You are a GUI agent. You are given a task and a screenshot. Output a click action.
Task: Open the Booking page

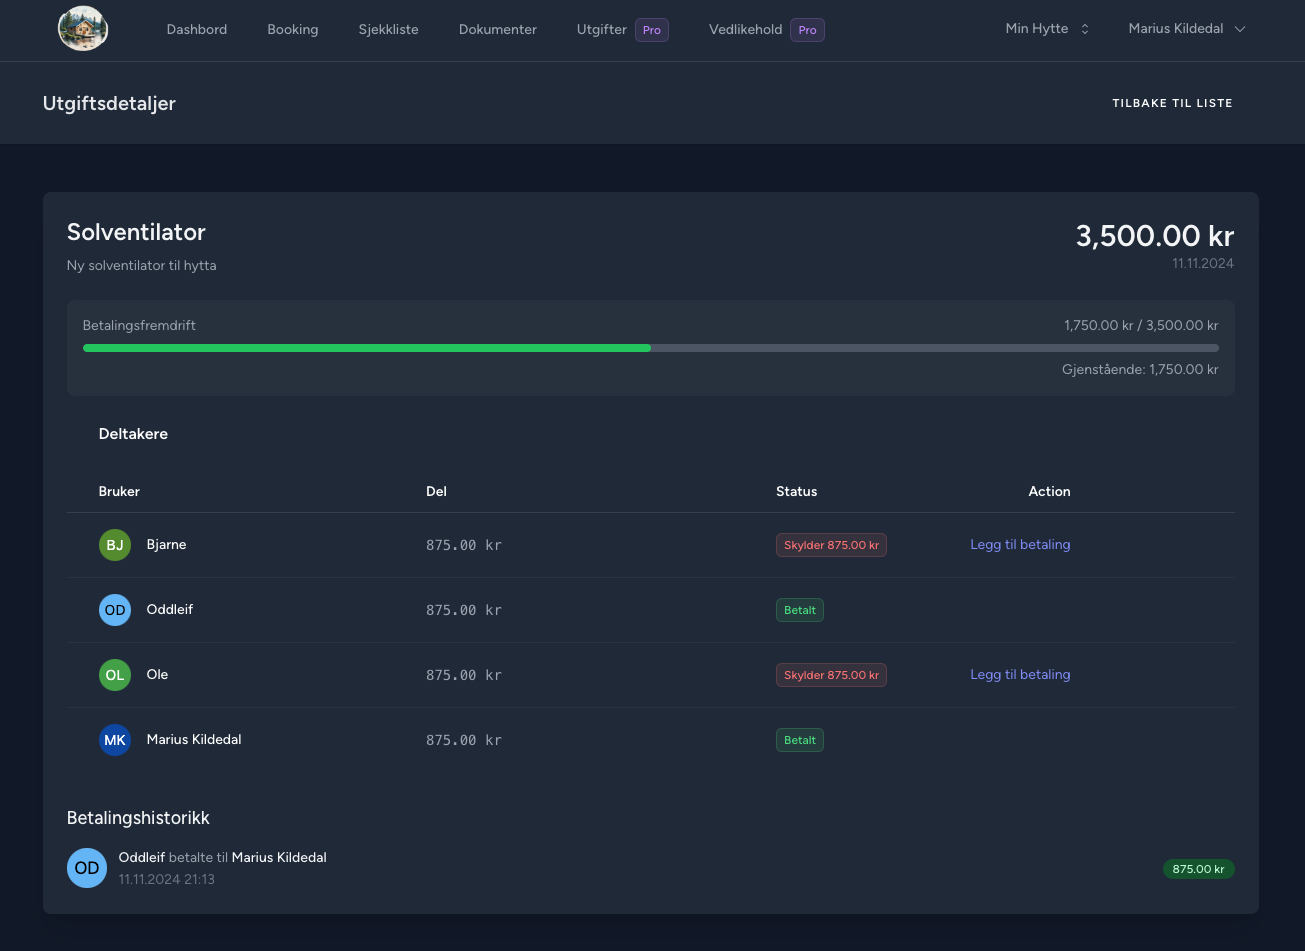click(293, 29)
